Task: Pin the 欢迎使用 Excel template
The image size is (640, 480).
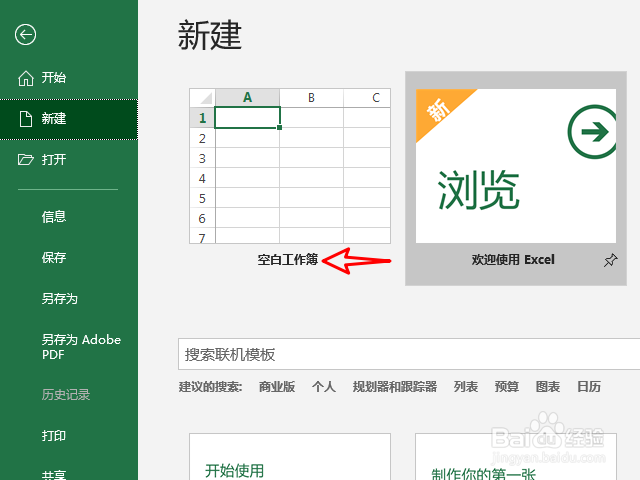Action: [x=611, y=260]
